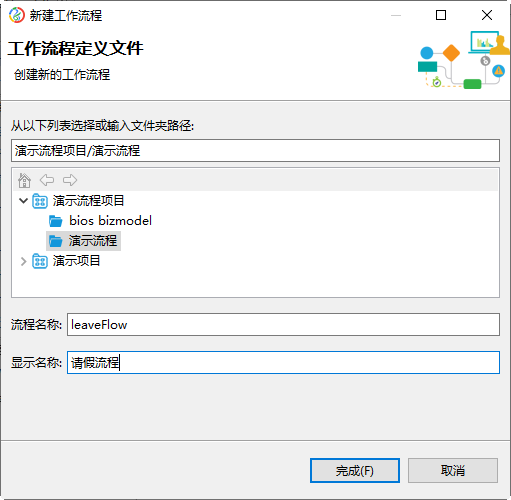Maximize the 新建工作流程 dialog window
The width and height of the screenshot is (511, 500).
(x=441, y=15)
